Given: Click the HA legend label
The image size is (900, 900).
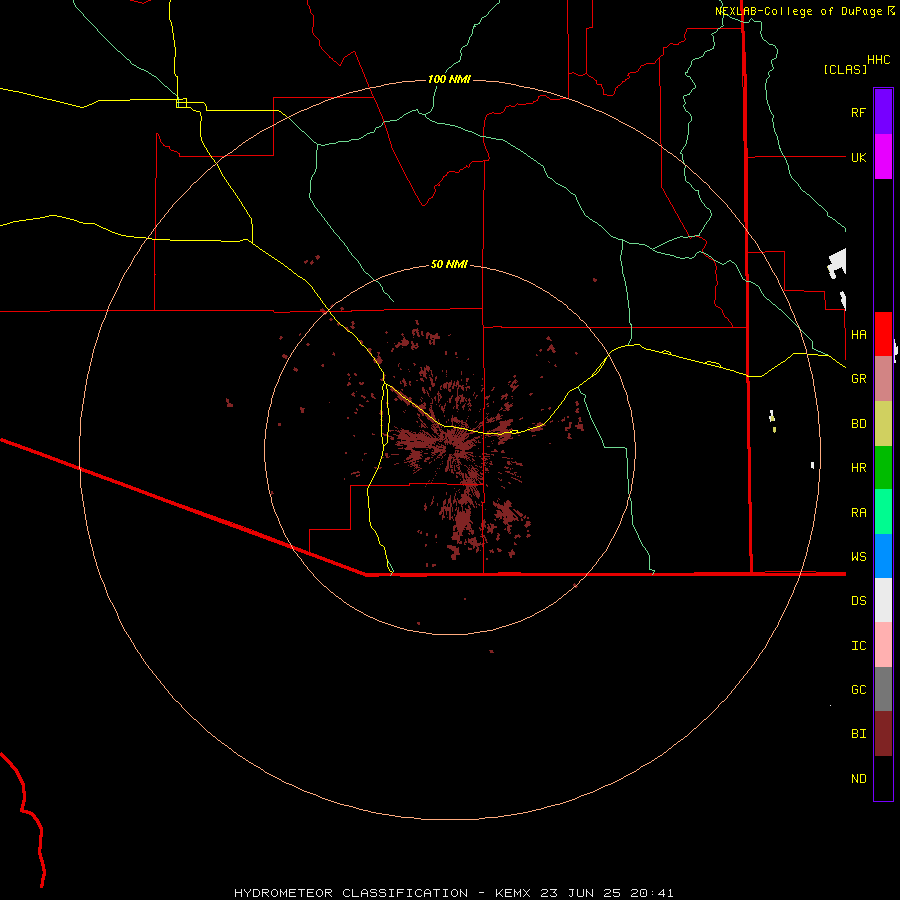Looking at the screenshot, I should [x=858, y=335].
